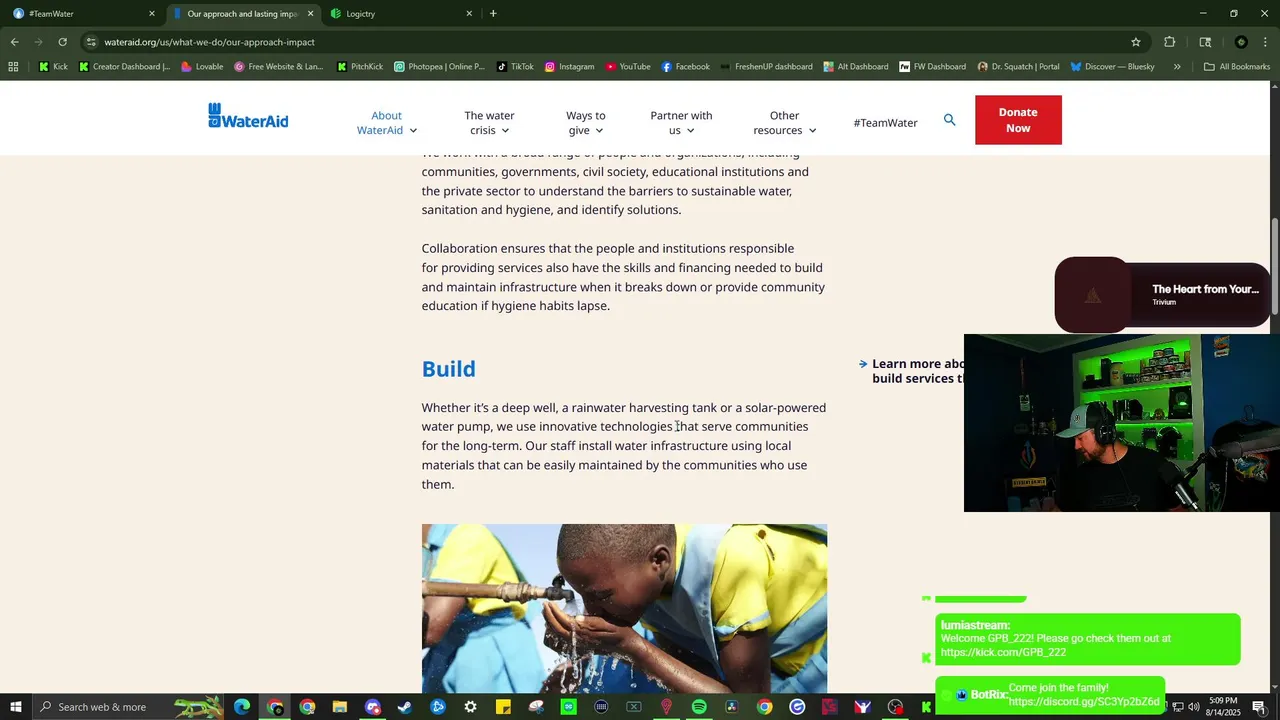Open the All Bookmarks folder

pyautogui.click(x=1237, y=67)
